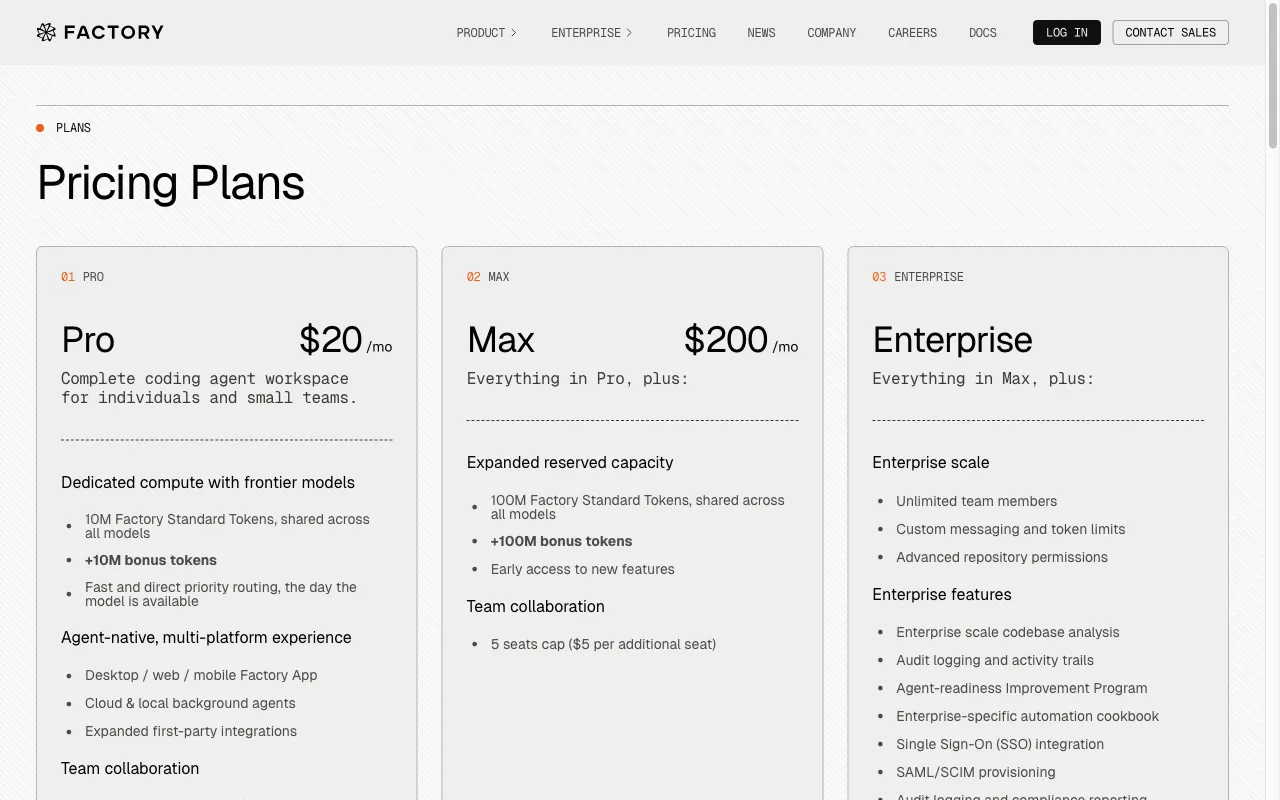Viewport: 1280px width, 800px height.
Task: Click 'Agent-native, multi-platform experience' heading
Action: [206, 638]
